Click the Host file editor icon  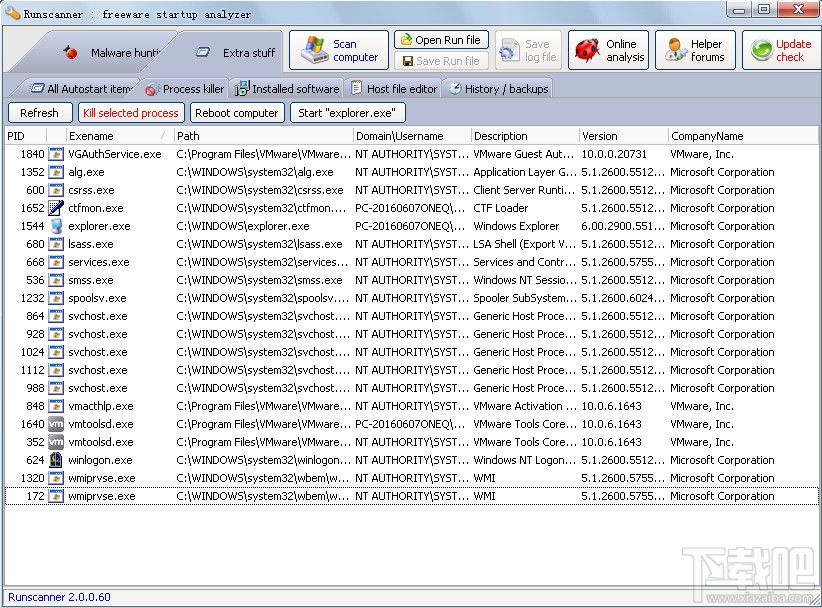pyautogui.click(x=356, y=88)
